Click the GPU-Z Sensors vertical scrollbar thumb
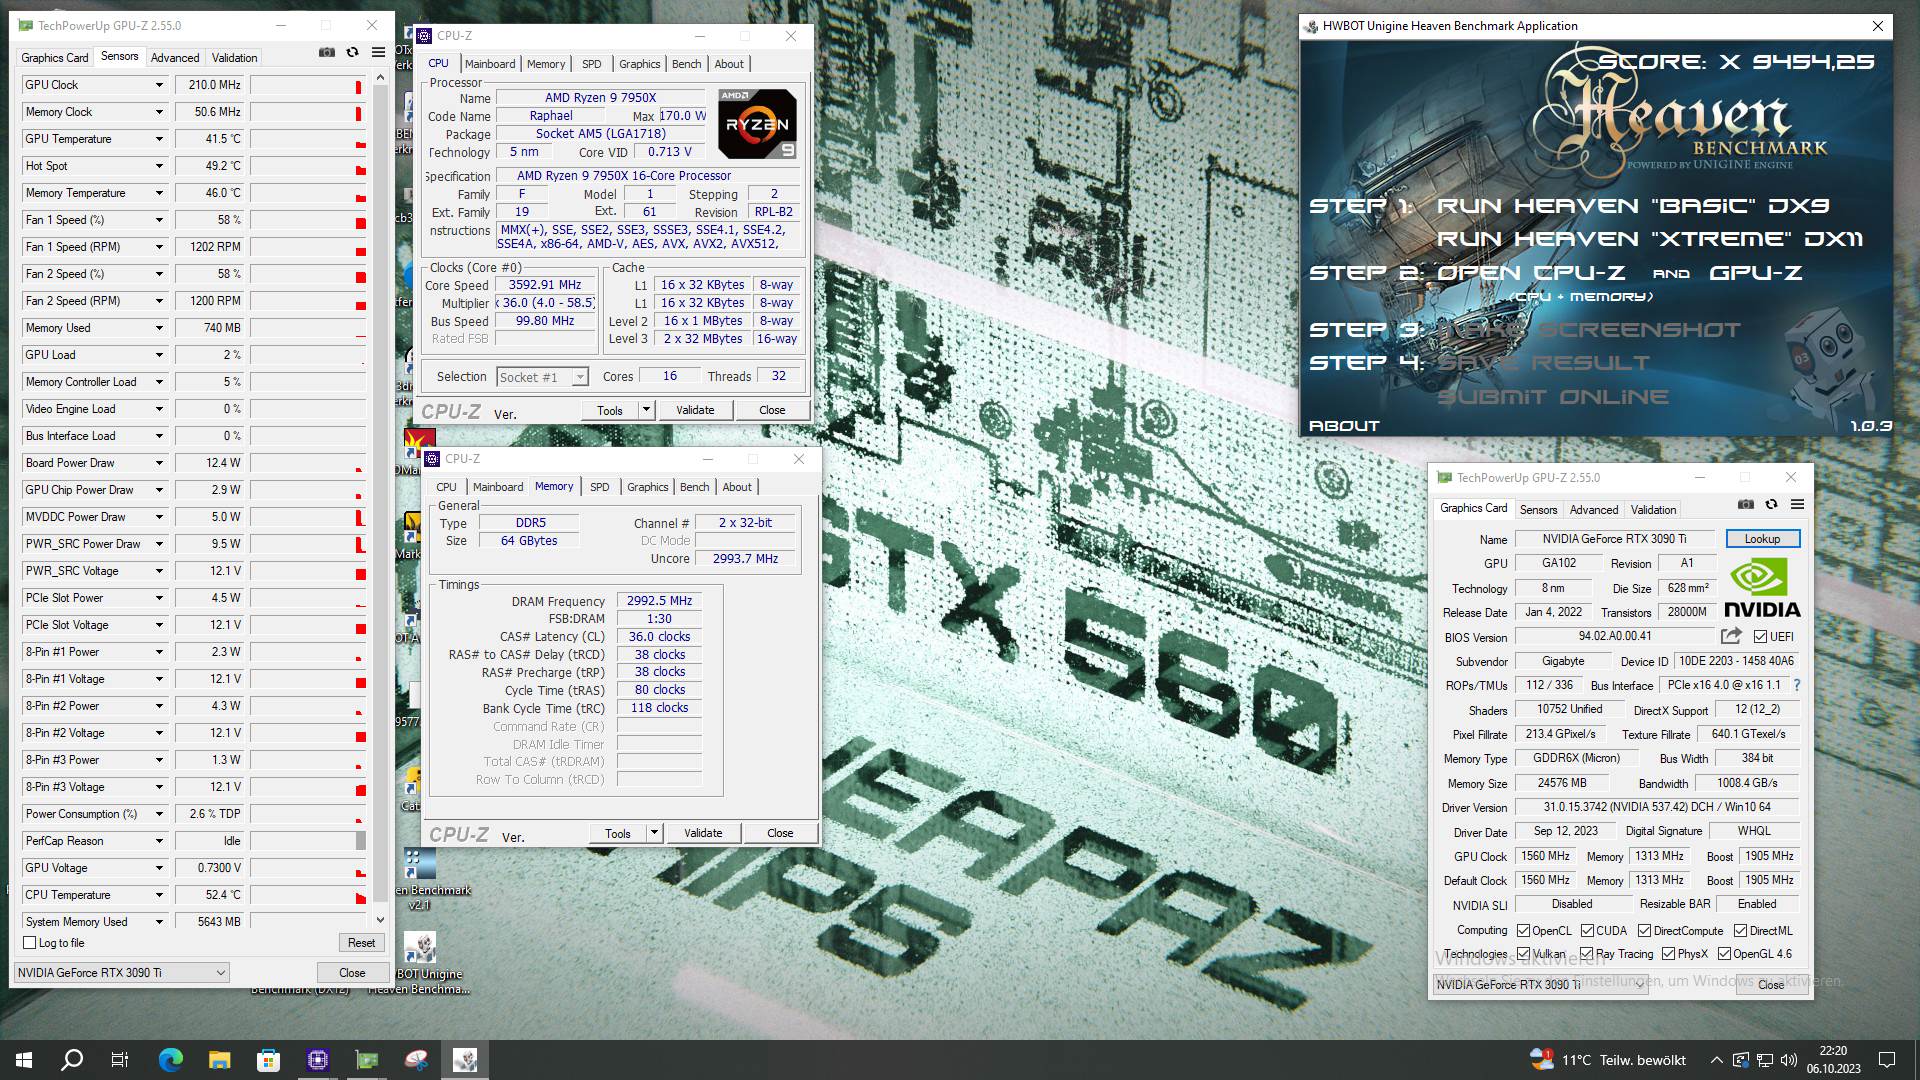The width and height of the screenshot is (1920, 1080). [x=380, y=490]
